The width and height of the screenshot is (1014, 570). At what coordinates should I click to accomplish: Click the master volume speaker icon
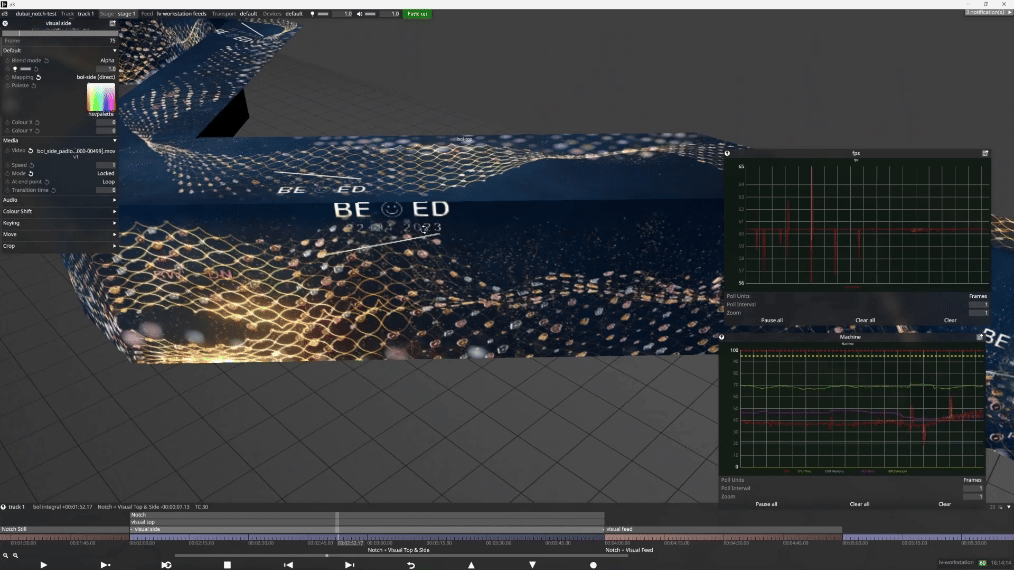point(360,14)
